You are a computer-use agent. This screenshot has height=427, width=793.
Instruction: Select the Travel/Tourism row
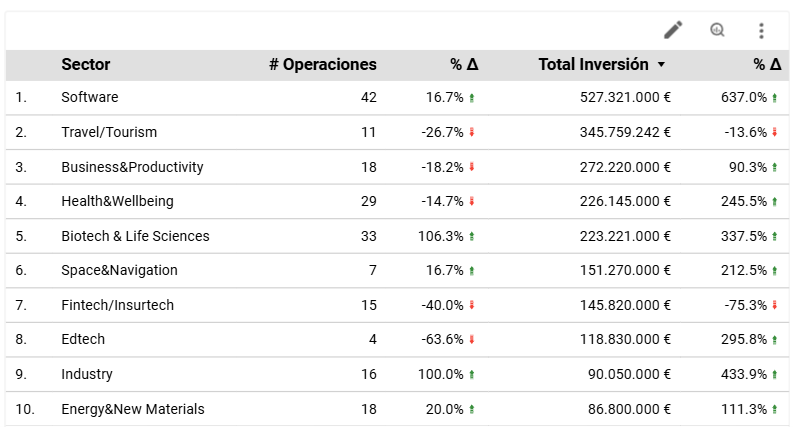(109, 132)
